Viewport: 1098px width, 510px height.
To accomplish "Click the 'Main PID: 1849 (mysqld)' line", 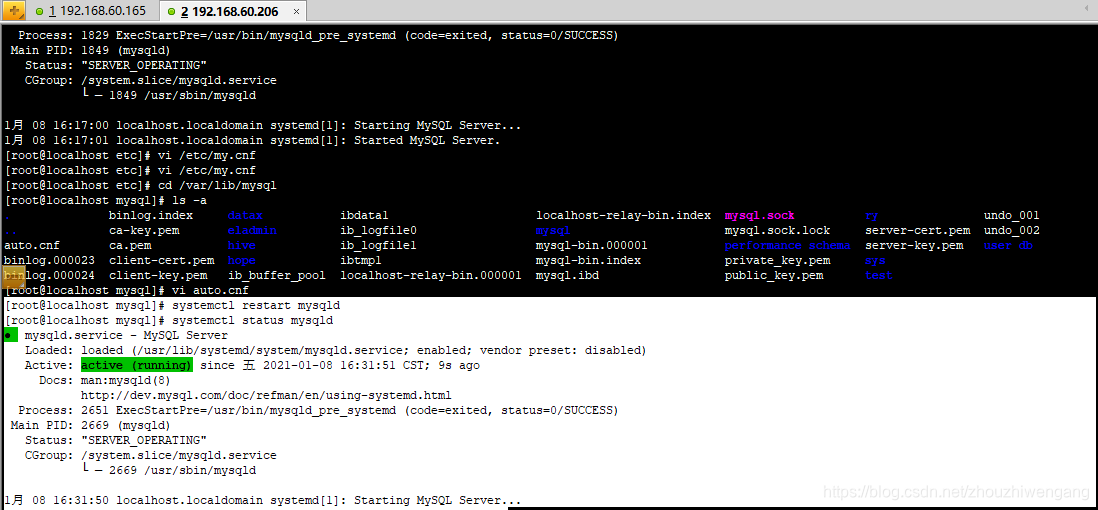I will point(91,50).
